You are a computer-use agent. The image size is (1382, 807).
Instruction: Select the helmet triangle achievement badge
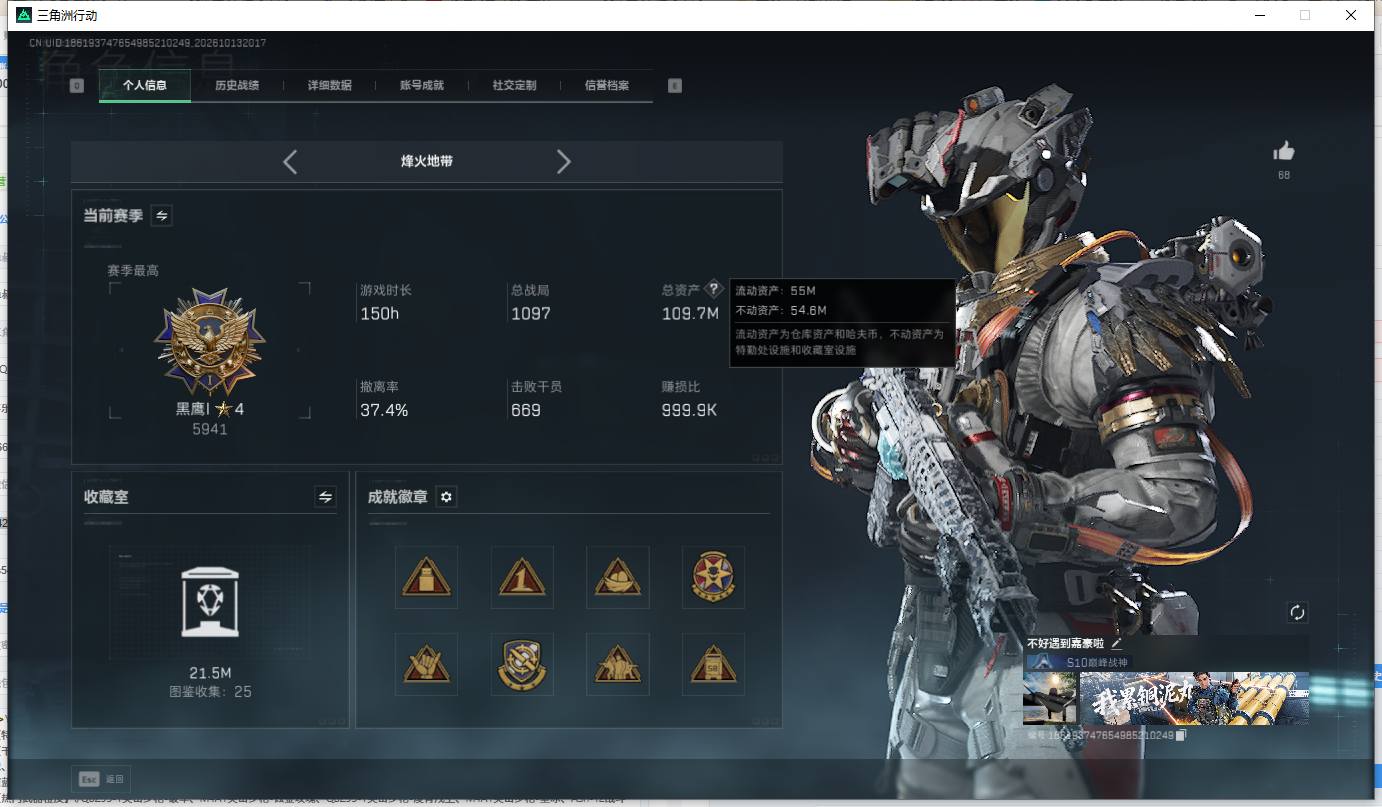[618, 577]
